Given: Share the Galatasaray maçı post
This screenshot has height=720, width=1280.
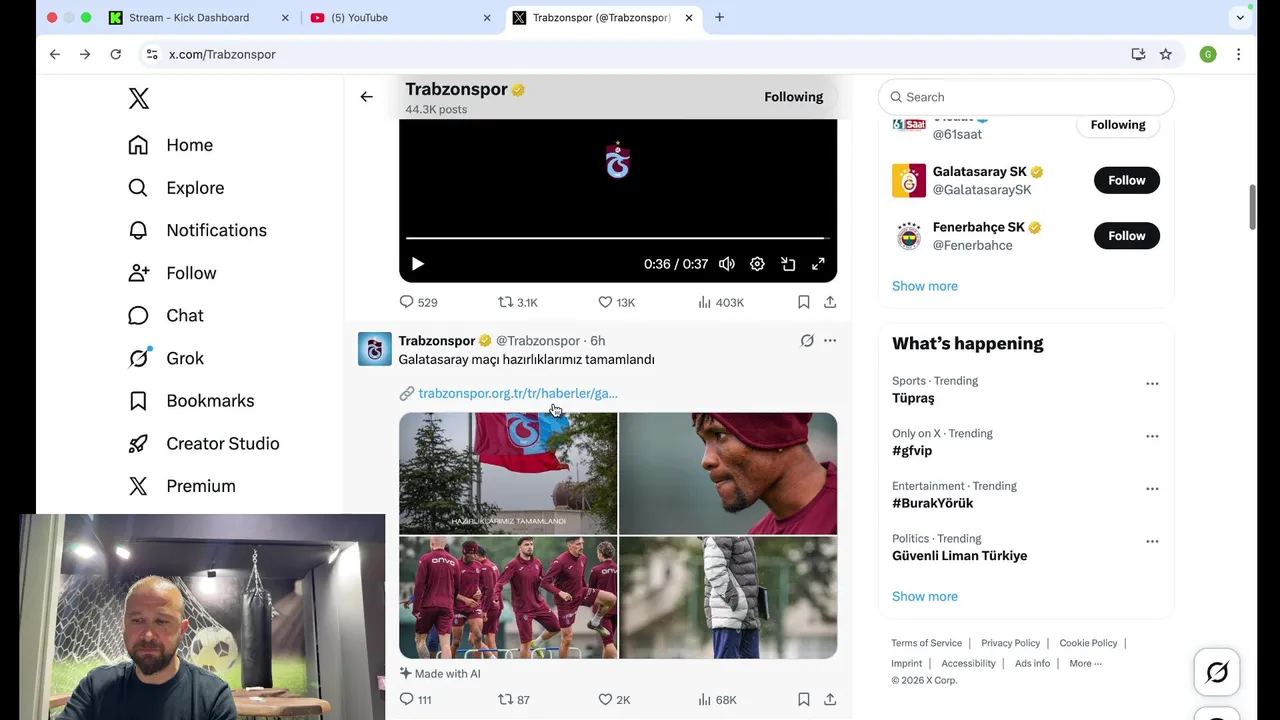Looking at the screenshot, I should (x=830, y=700).
